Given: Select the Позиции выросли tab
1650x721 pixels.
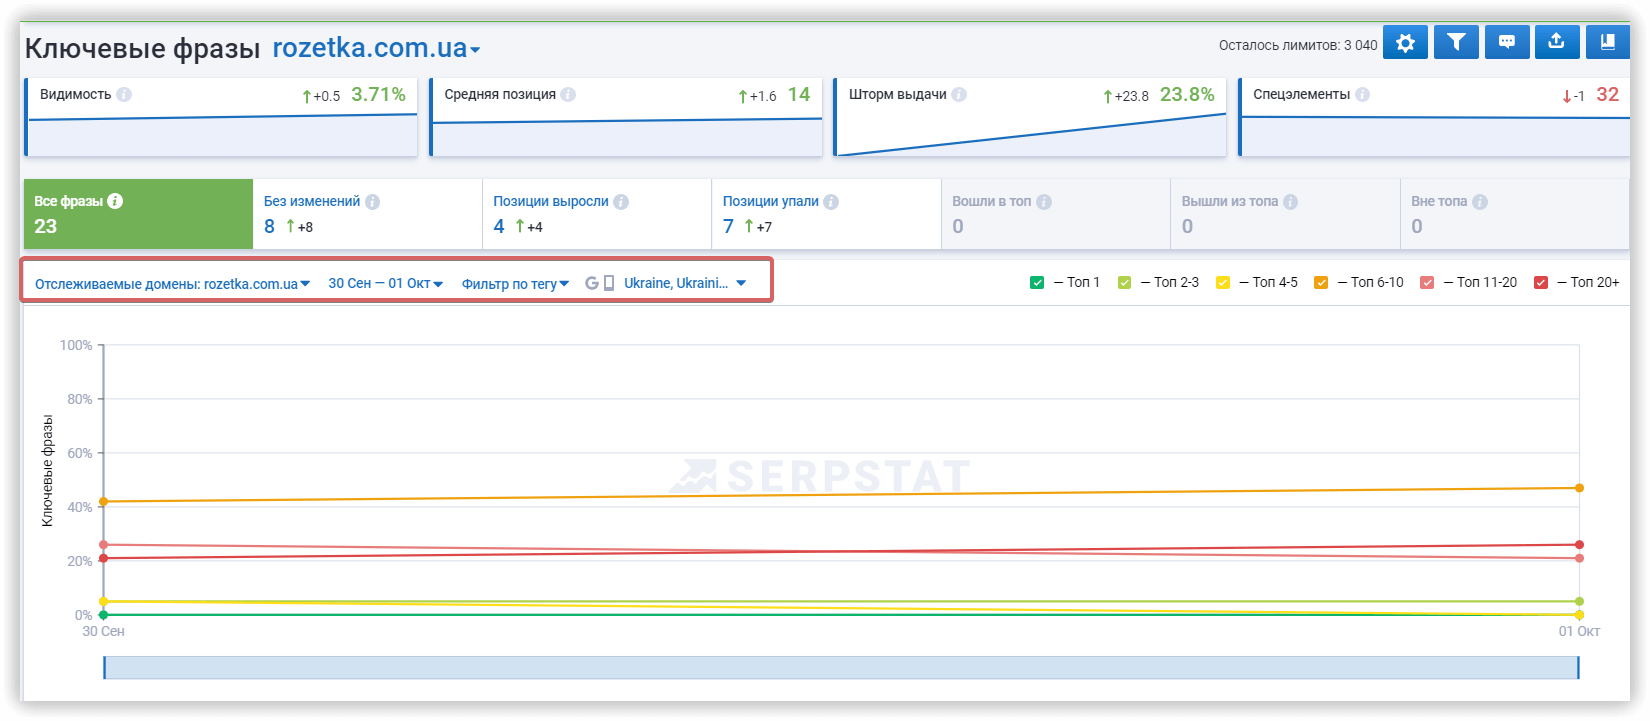Looking at the screenshot, I should pyautogui.click(x=597, y=214).
